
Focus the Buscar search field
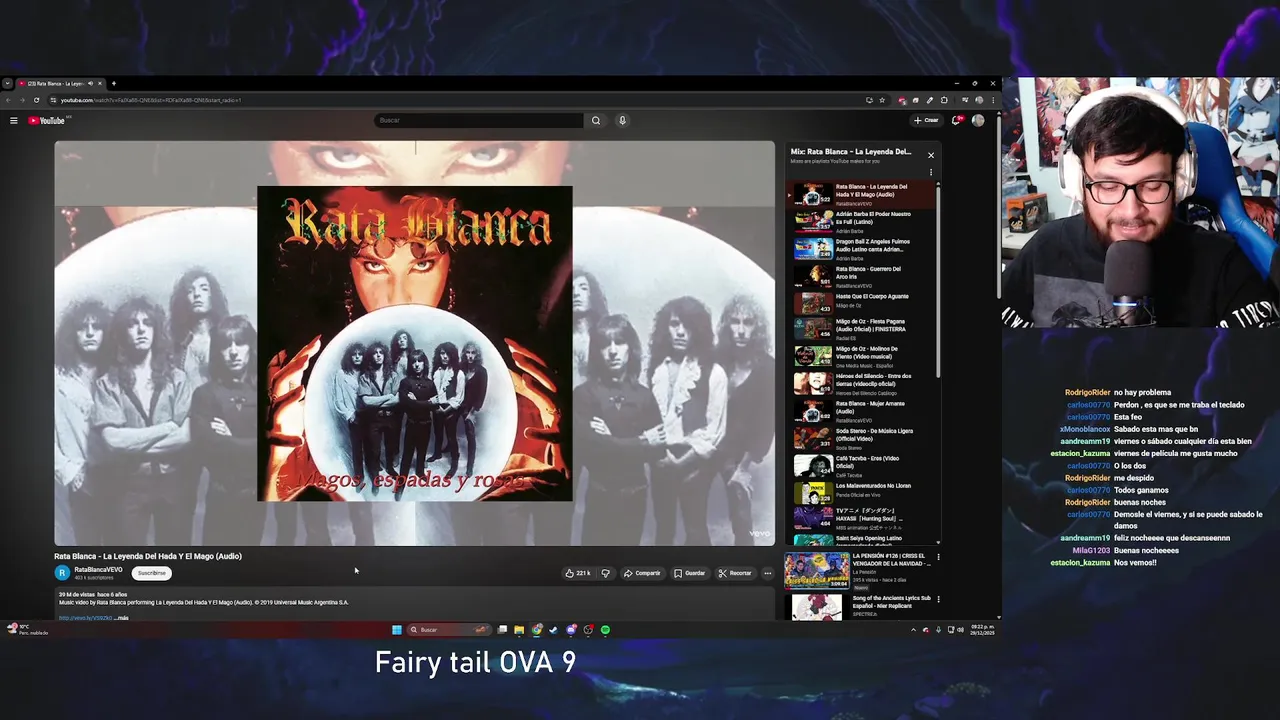pyautogui.click(x=479, y=120)
